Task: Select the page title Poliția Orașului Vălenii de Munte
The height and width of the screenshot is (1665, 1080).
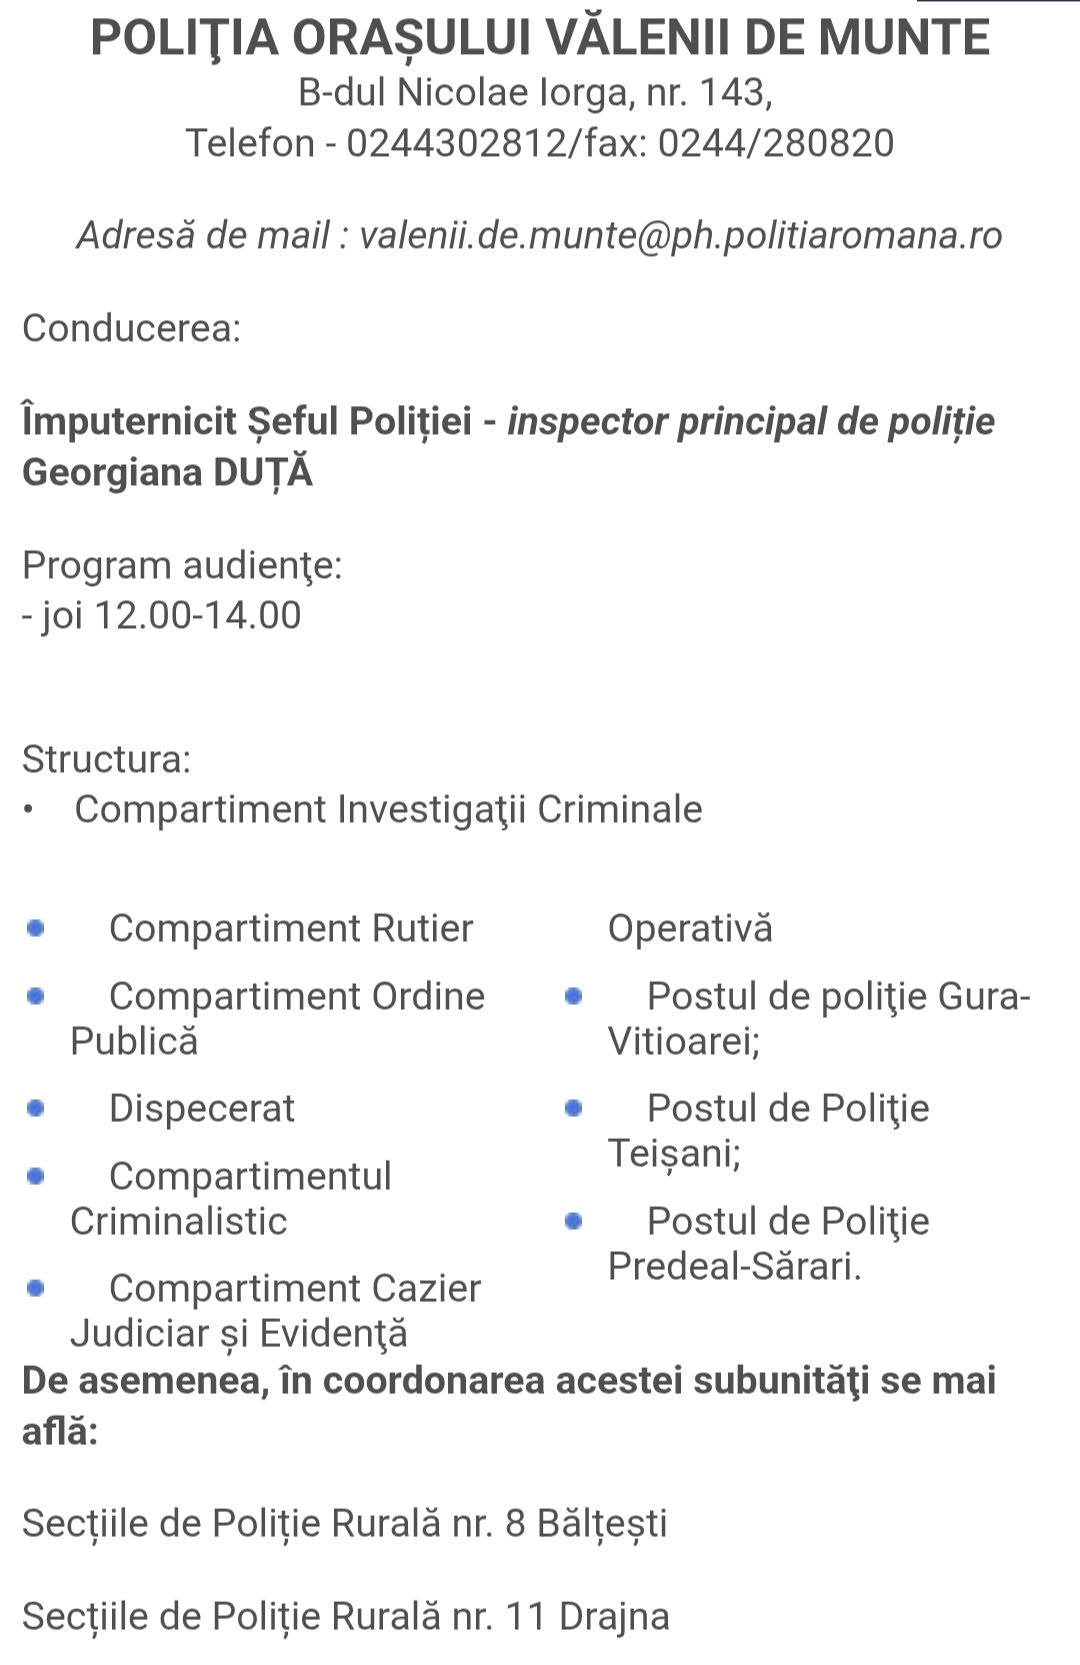Action: (540, 38)
